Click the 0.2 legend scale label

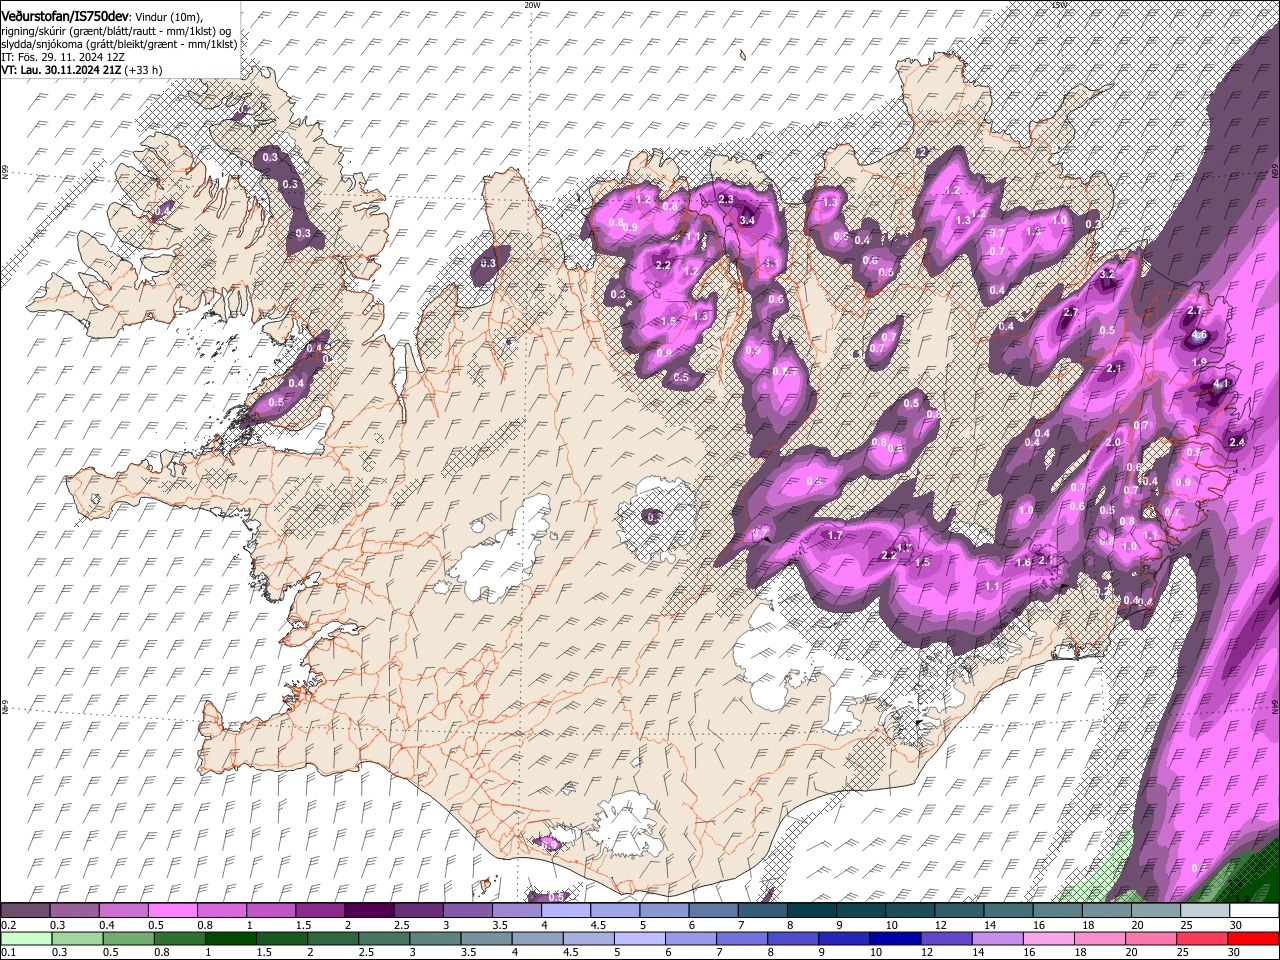[x=9, y=925]
